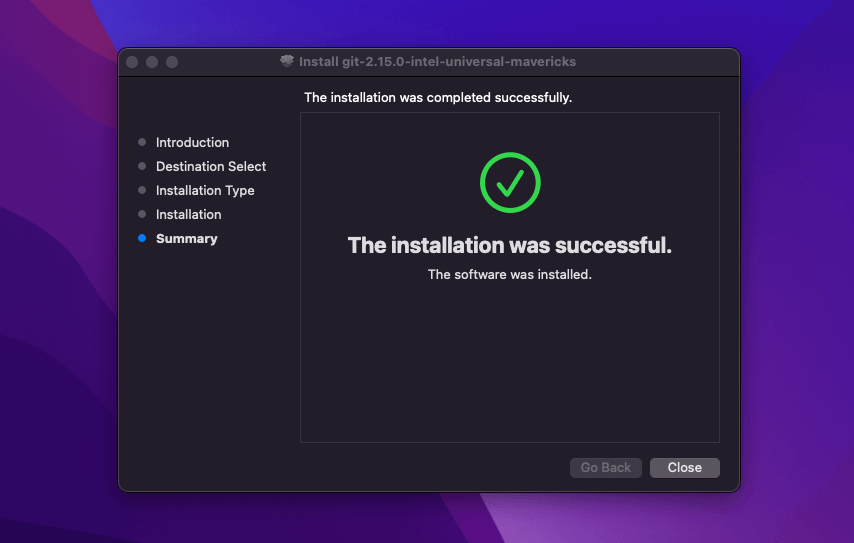The width and height of the screenshot is (854, 543).
Task: Click the bullet next to Introduction
Action: point(142,143)
